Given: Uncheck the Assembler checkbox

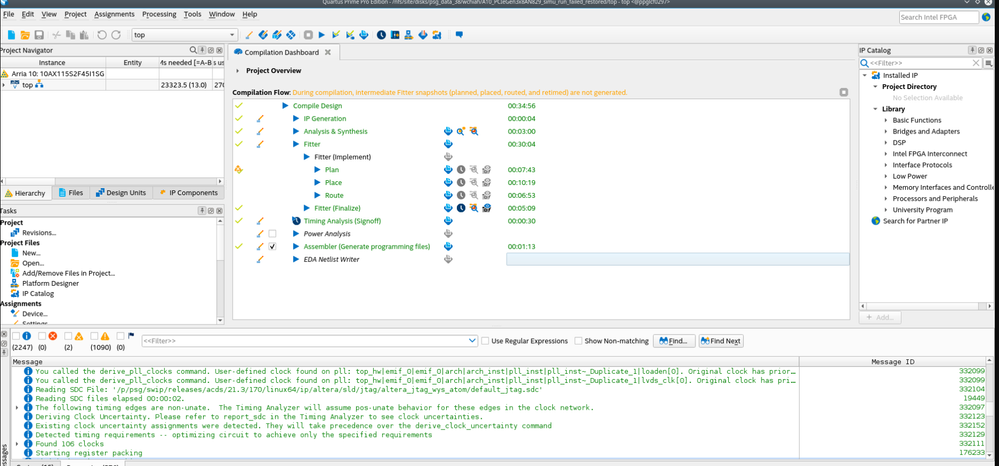Looking at the screenshot, I should pyautogui.click(x=272, y=246).
